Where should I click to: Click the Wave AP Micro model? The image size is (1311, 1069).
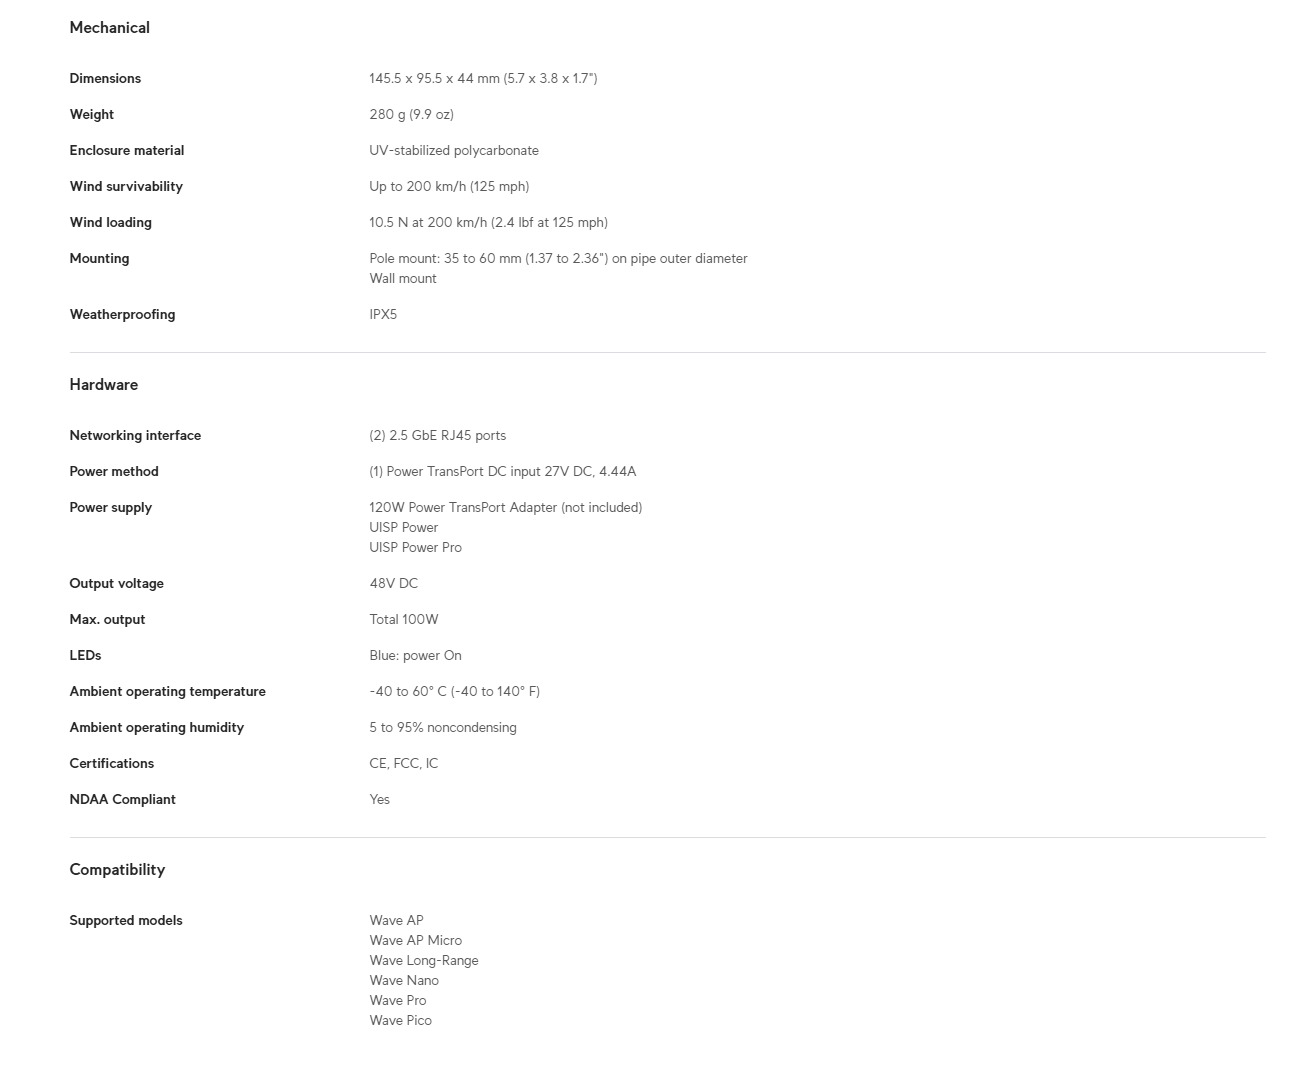click(415, 941)
